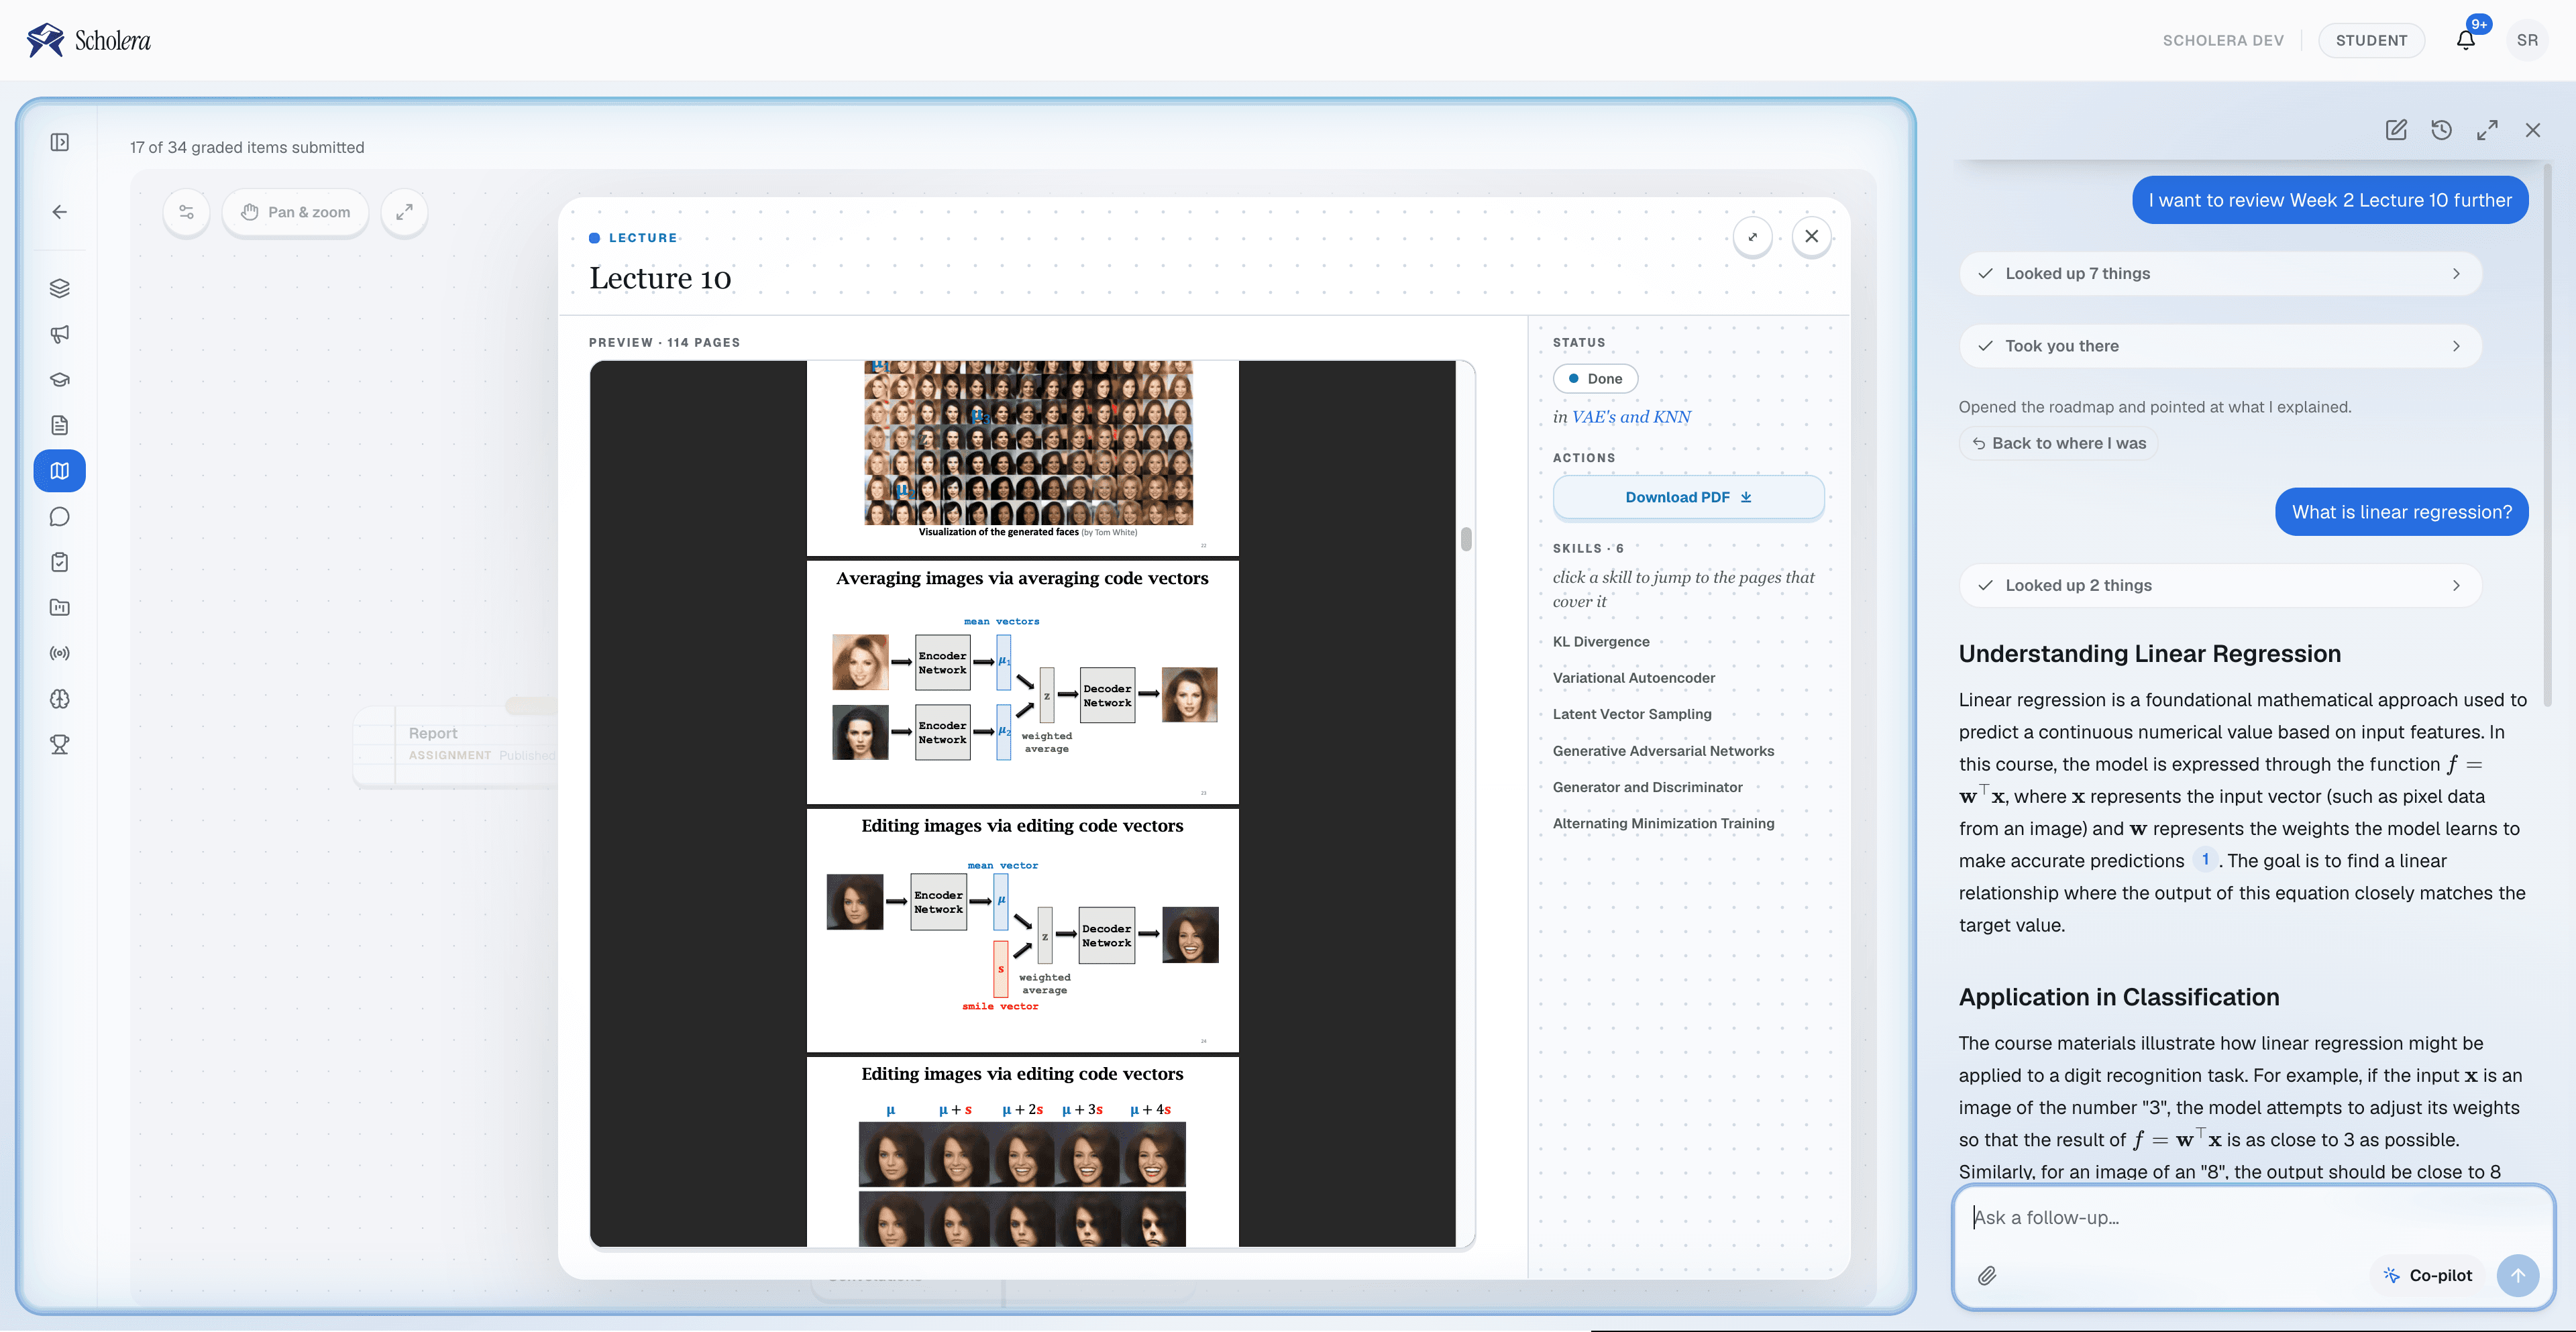Jump to Alternating Minimization Training skill
Image resolution: width=2576 pixels, height=1332 pixels.
click(x=1663, y=823)
